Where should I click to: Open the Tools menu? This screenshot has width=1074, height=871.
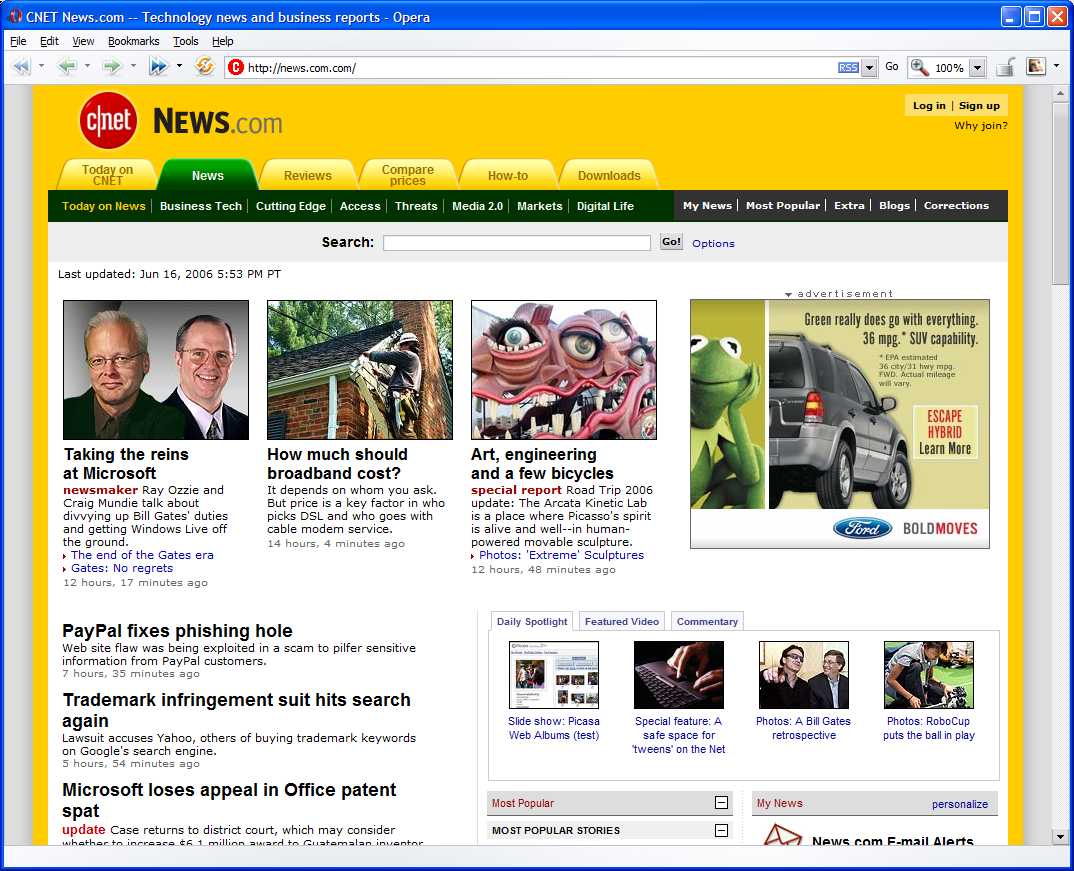(x=185, y=41)
